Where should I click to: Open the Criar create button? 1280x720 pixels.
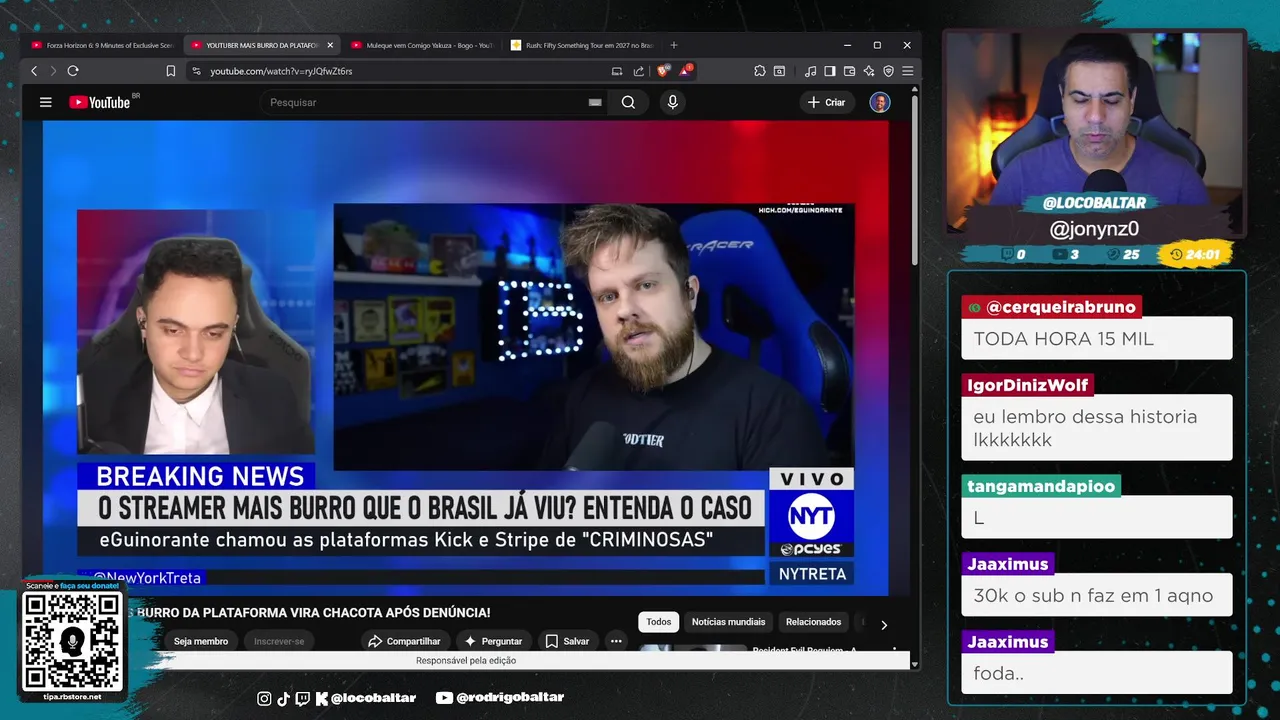tap(827, 102)
